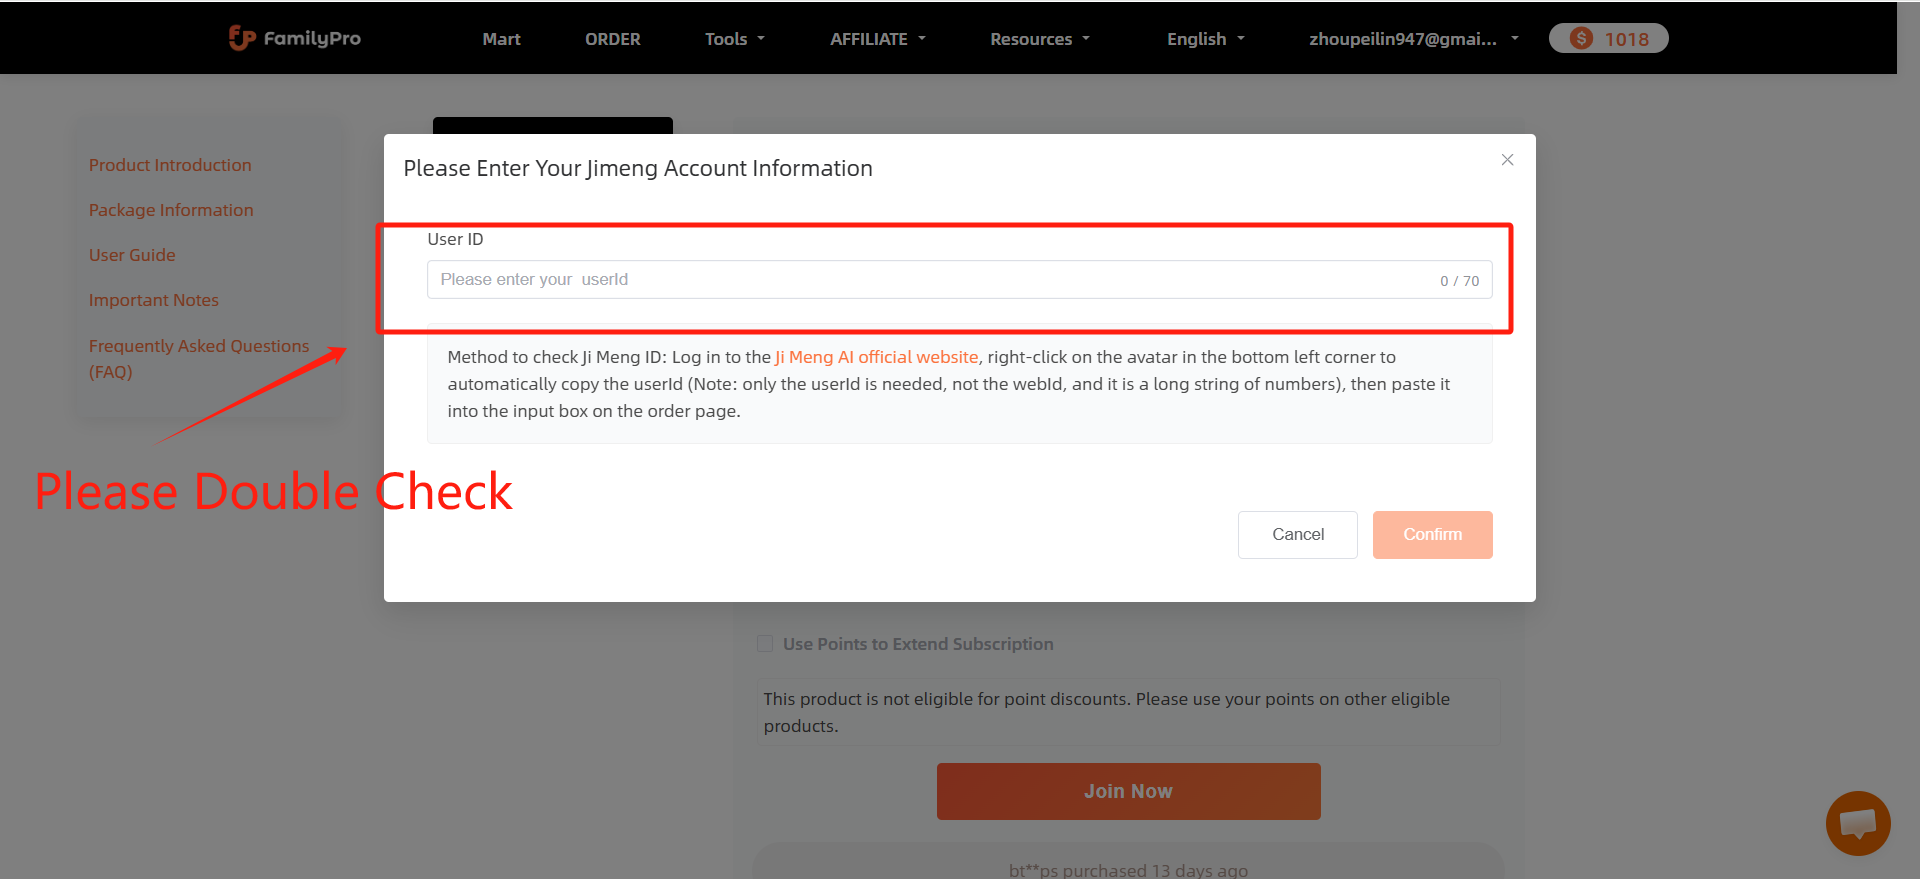
Task: Click the FamilyPro logo
Action: pos(295,38)
